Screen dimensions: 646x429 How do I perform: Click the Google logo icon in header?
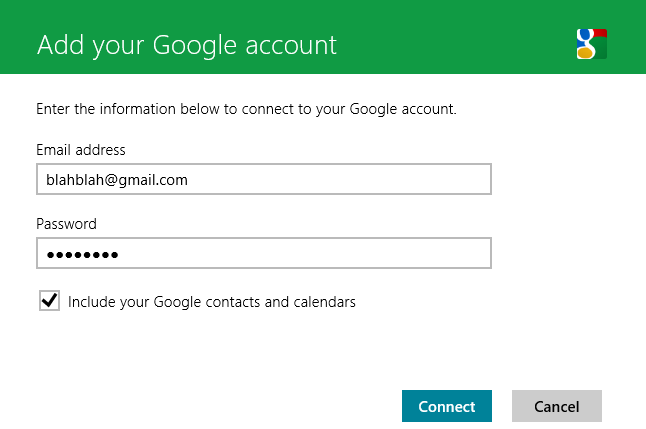(592, 44)
